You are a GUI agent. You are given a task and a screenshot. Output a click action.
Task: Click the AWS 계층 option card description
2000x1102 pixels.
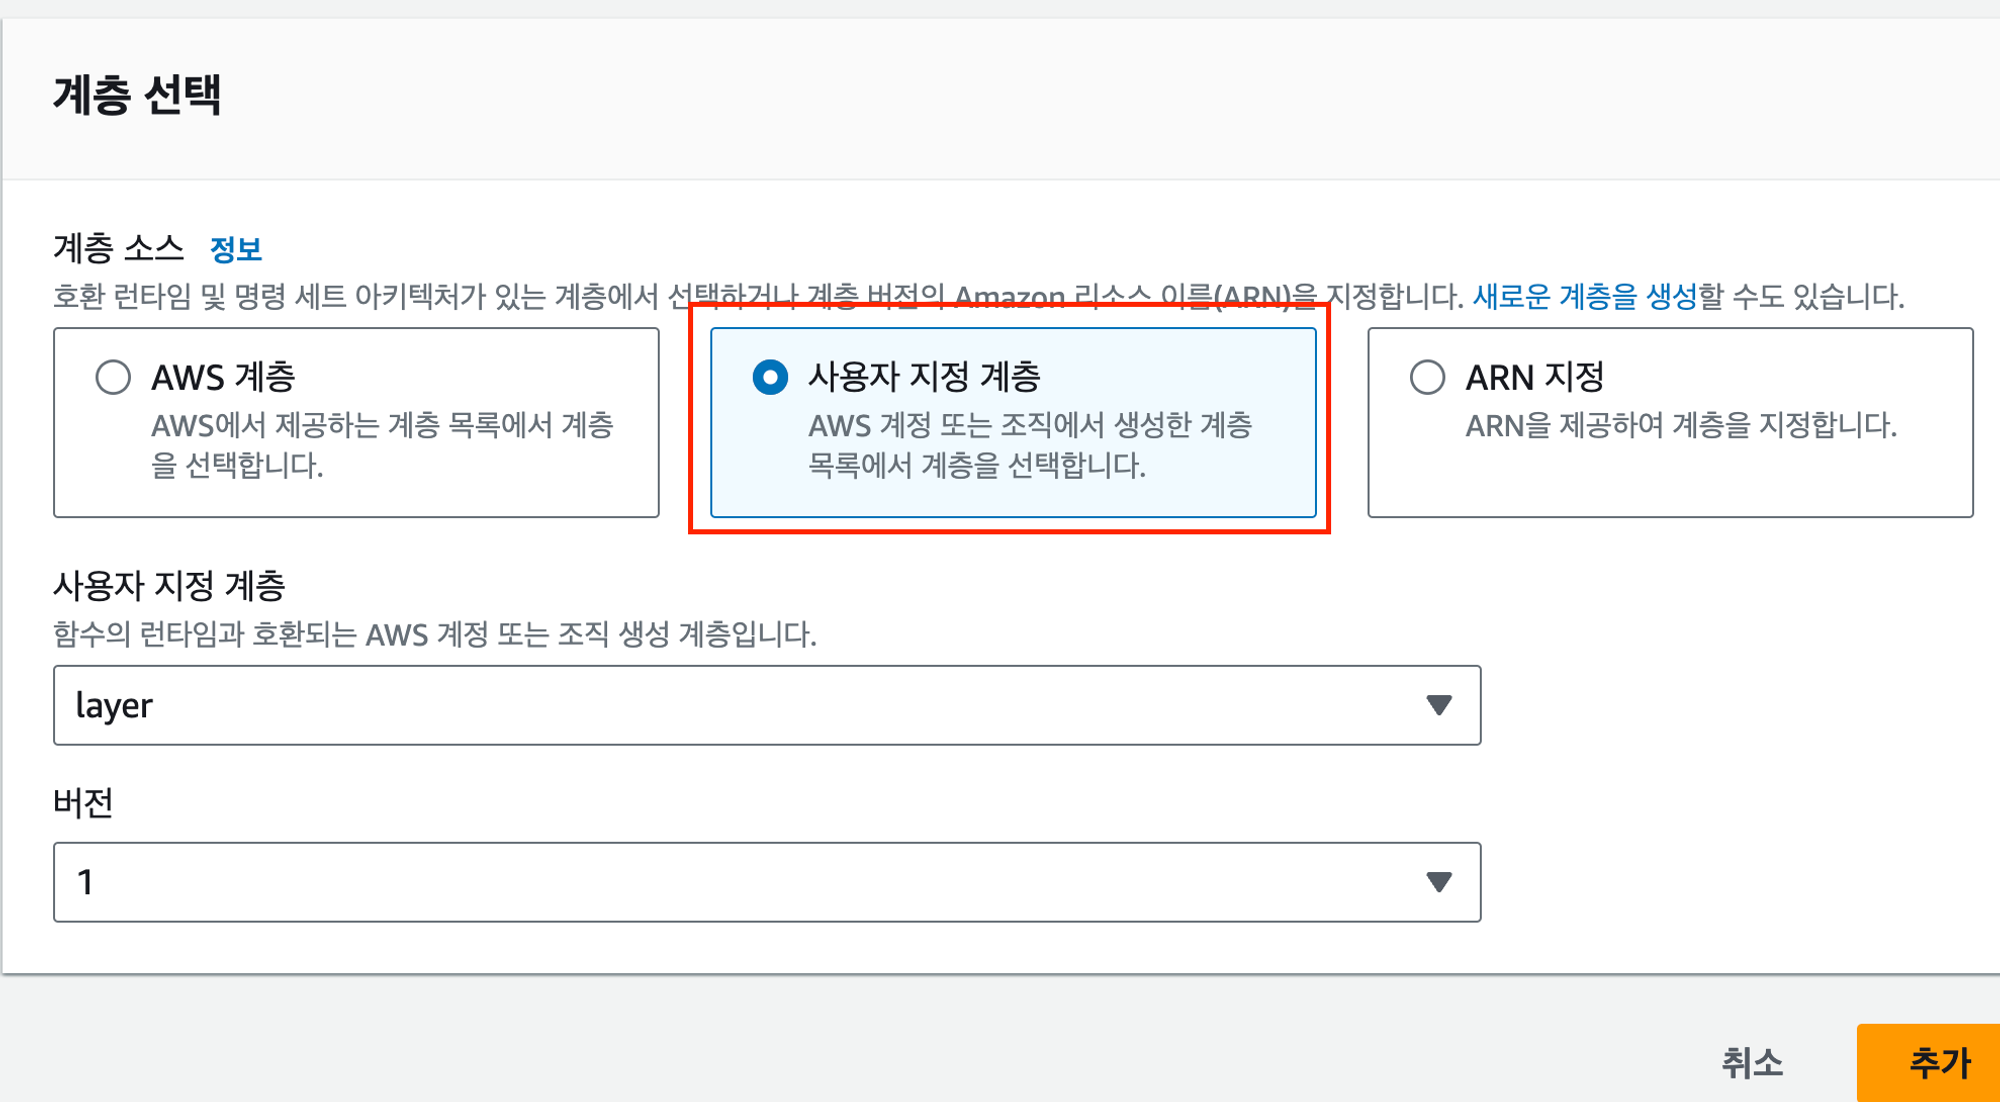point(382,445)
